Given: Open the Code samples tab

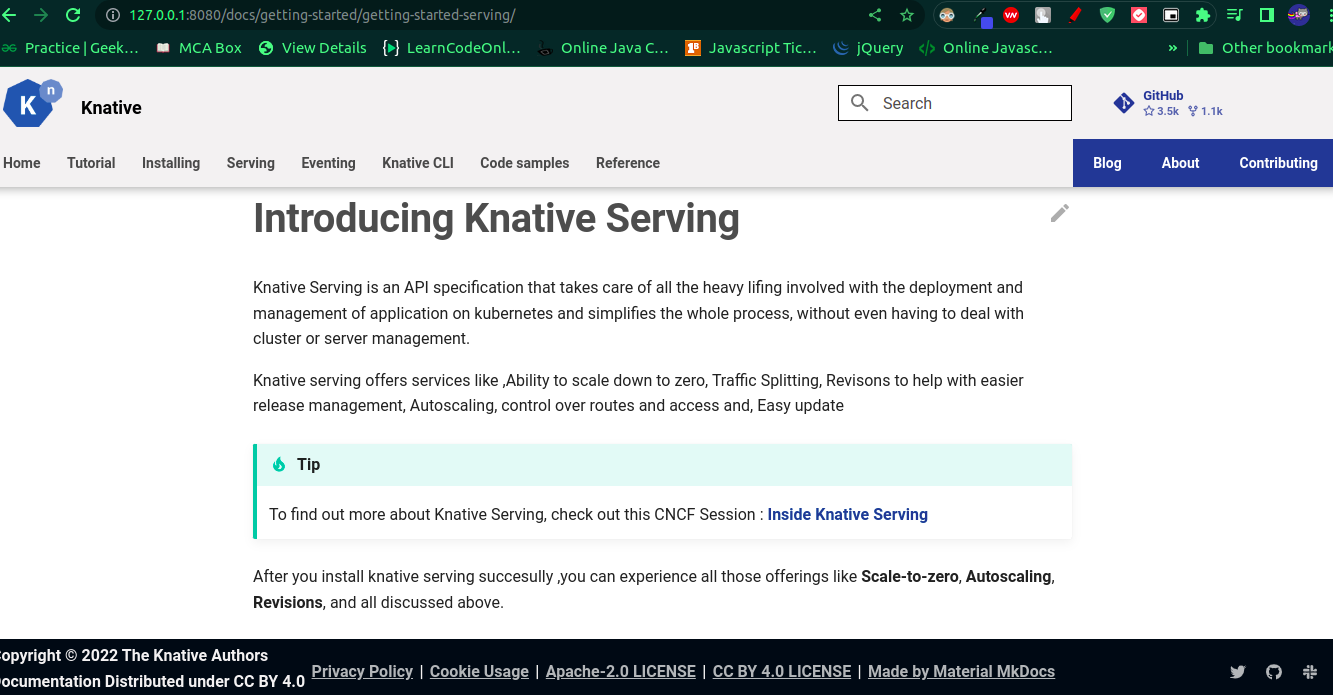Looking at the screenshot, I should pos(525,163).
